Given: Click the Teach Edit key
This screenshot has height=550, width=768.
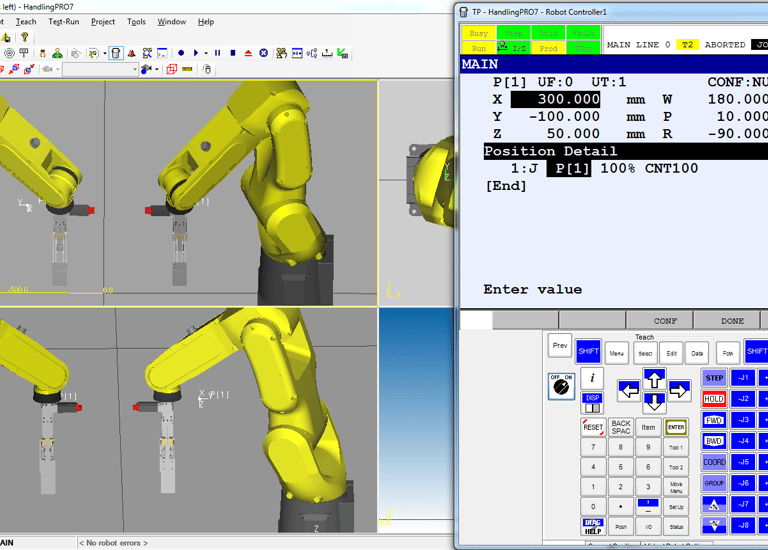Looking at the screenshot, I should click(x=672, y=353).
